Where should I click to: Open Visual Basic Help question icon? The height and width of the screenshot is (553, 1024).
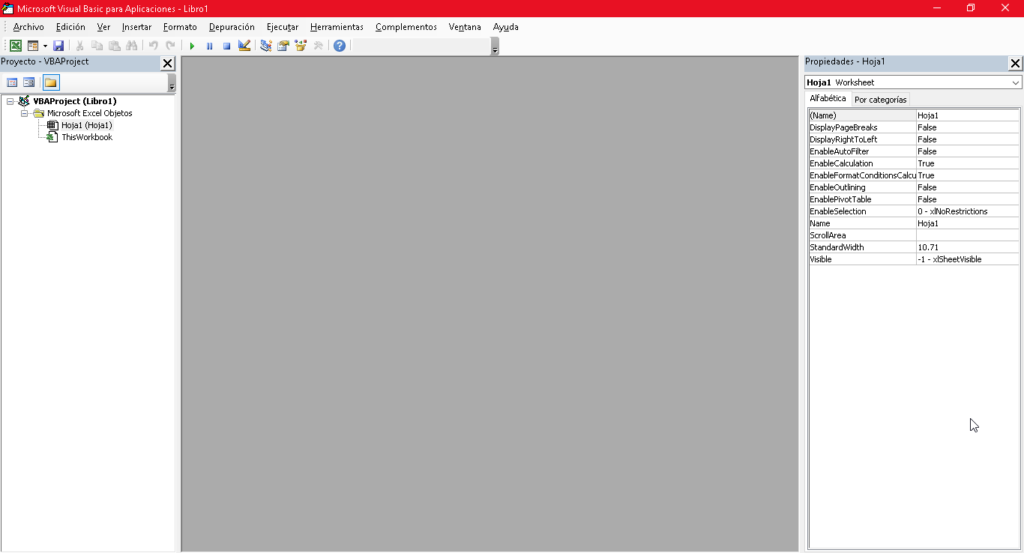click(340, 46)
